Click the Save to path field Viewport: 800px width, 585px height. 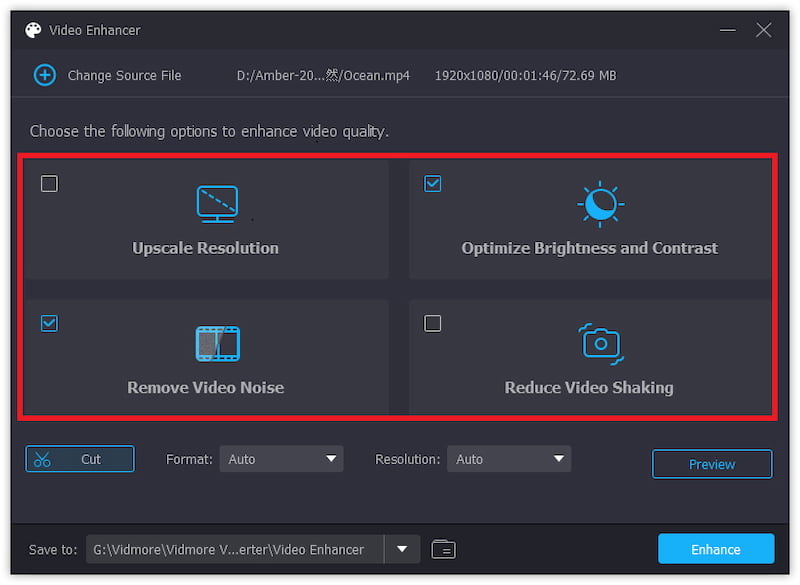(x=234, y=549)
